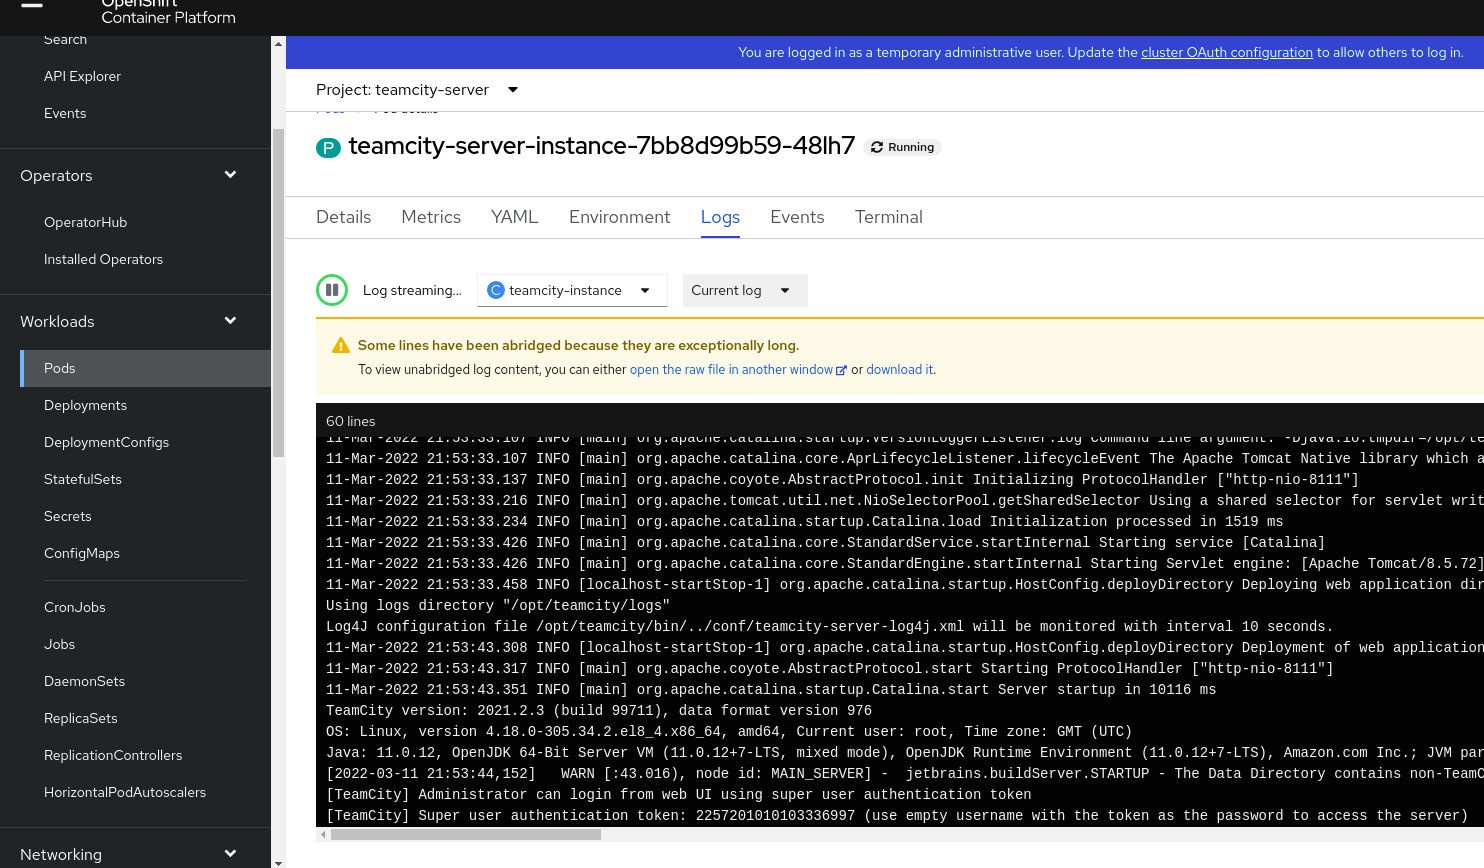Image resolution: width=1484 pixels, height=868 pixels.
Task: Open the Current log dropdown
Action: tap(744, 290)
